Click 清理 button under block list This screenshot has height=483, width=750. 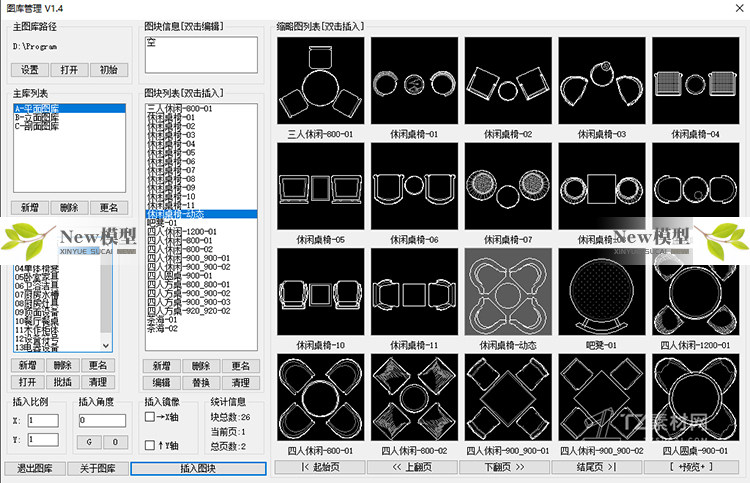point(241,383)
